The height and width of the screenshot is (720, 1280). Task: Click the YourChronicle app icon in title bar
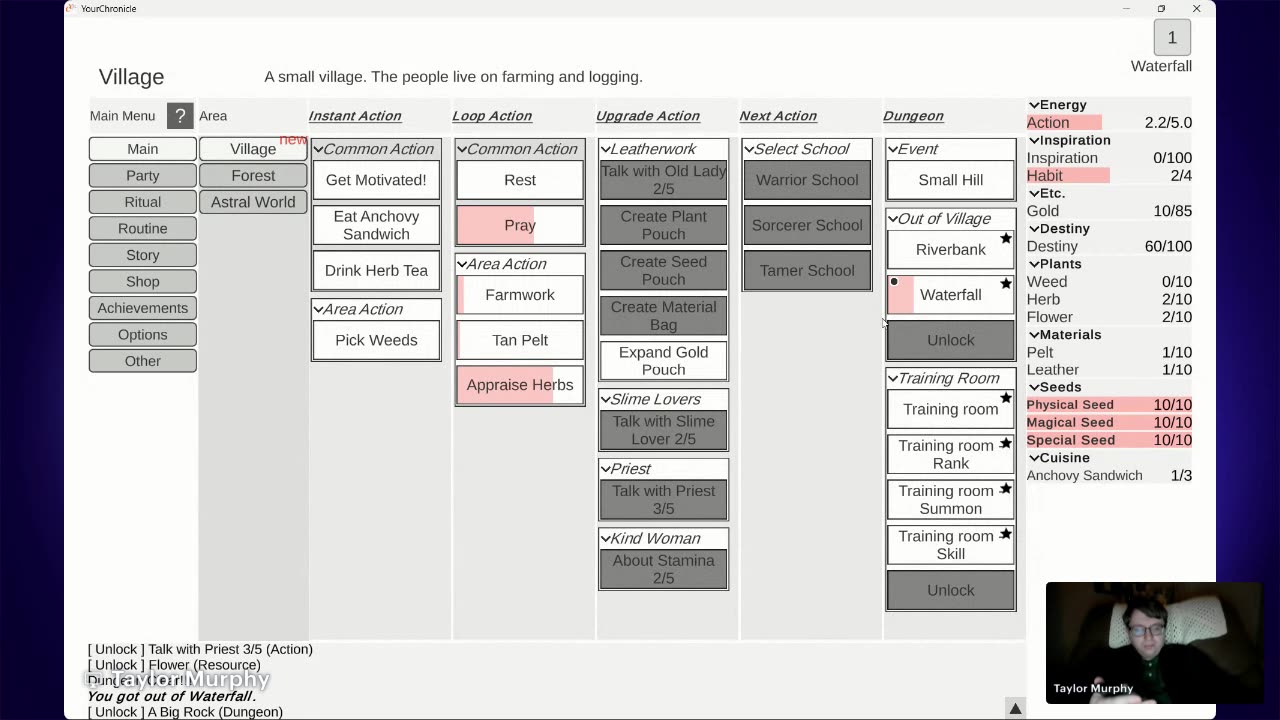pyautogui.click(x=71, y=9)
